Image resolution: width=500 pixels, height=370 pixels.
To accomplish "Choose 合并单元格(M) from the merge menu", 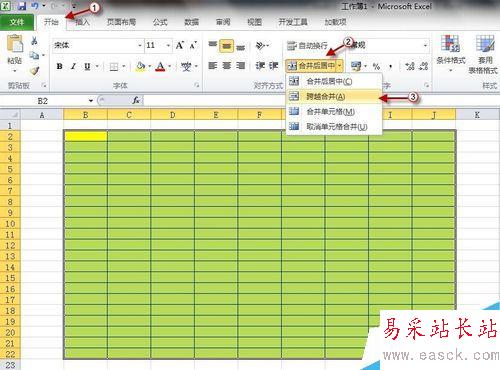I will 334,112.
